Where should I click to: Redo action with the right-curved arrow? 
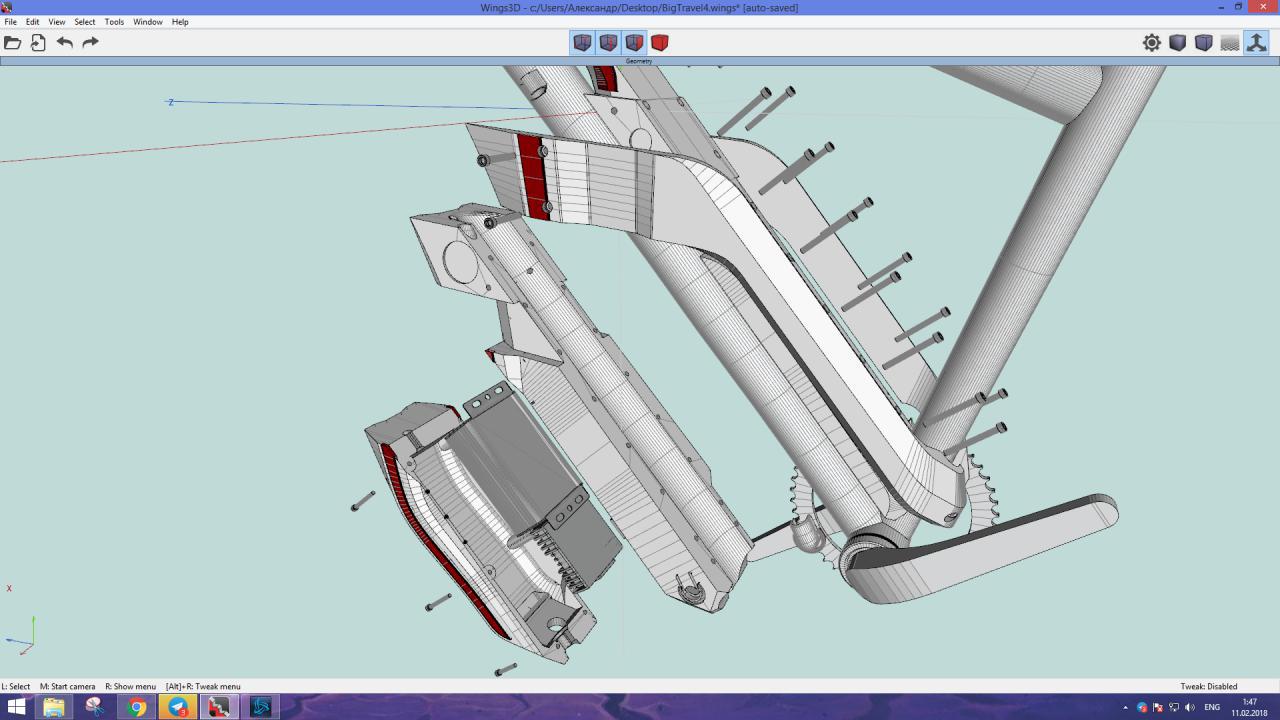(90, 42)
